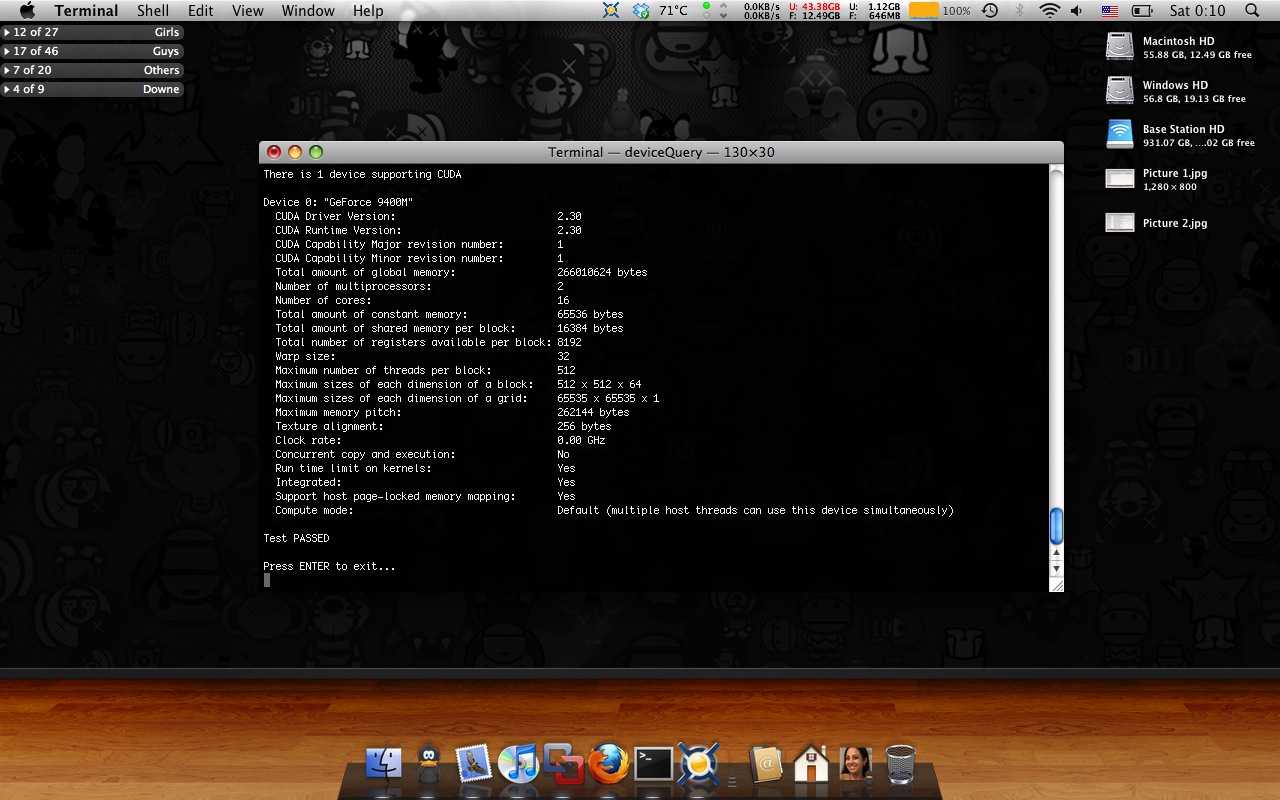Open the Window menu
The height and width of the screenshot is (800, 1280).
pos(308,11)
